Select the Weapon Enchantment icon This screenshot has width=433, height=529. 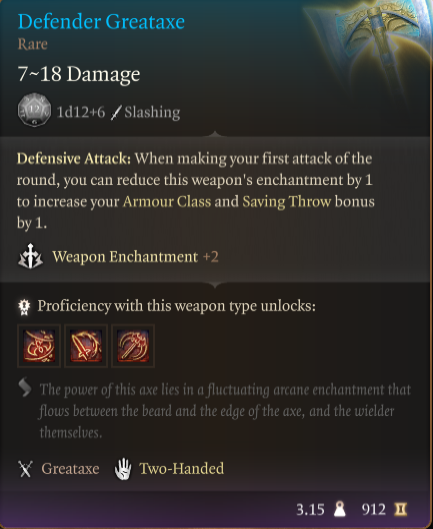30,256
